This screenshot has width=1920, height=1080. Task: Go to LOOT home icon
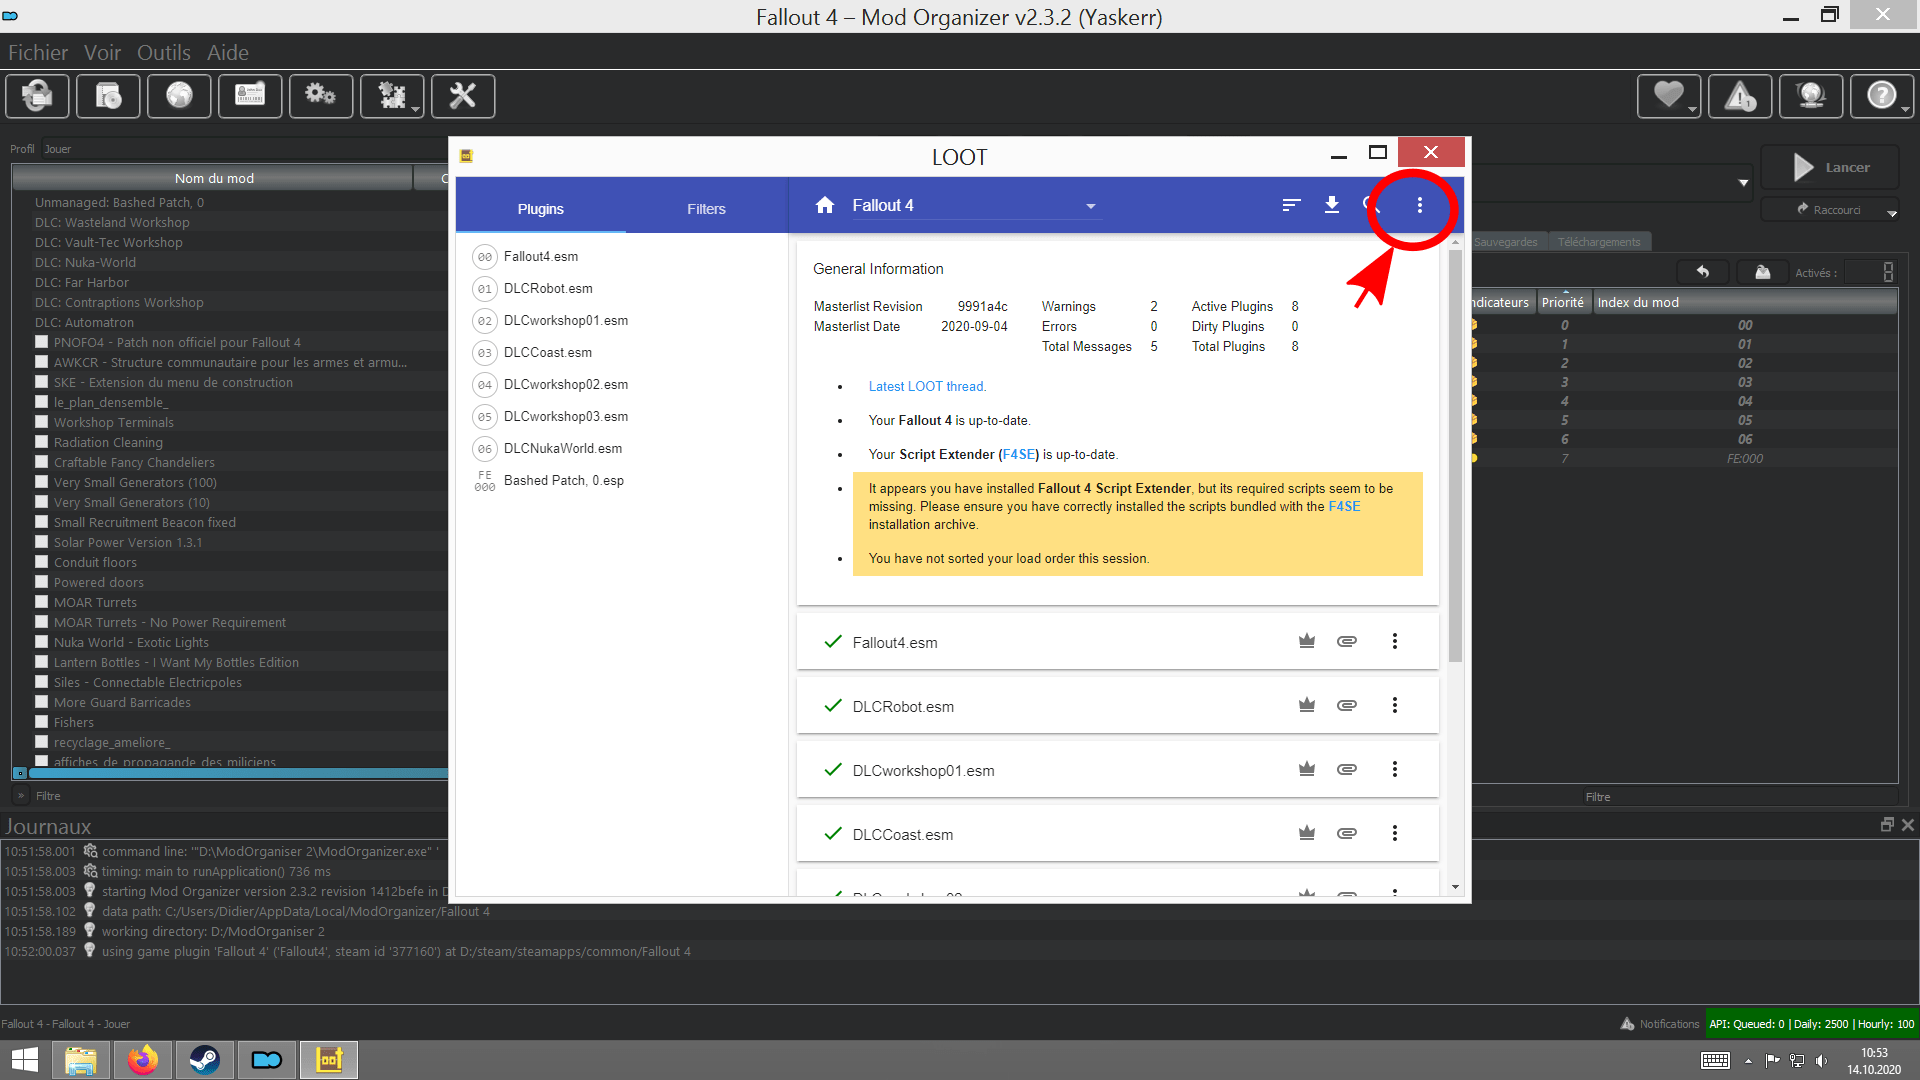point(824,205)
